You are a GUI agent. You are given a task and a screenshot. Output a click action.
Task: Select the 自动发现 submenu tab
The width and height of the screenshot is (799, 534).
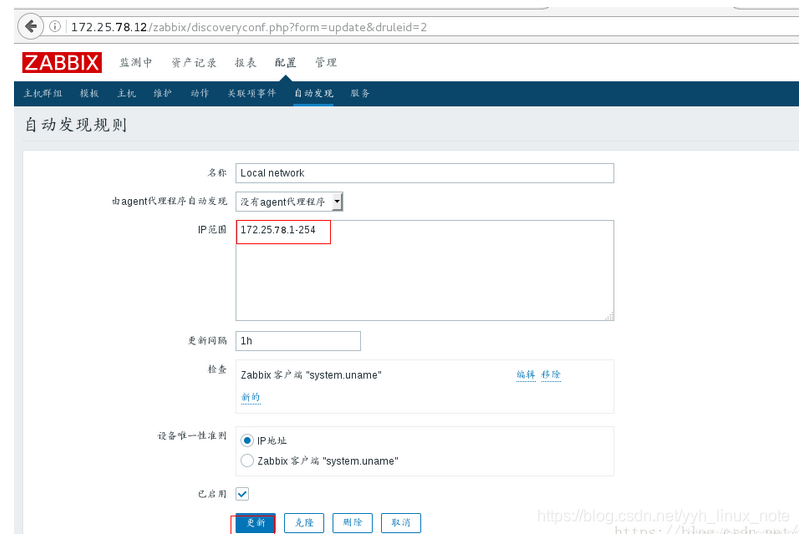click(x=313, y=93)
